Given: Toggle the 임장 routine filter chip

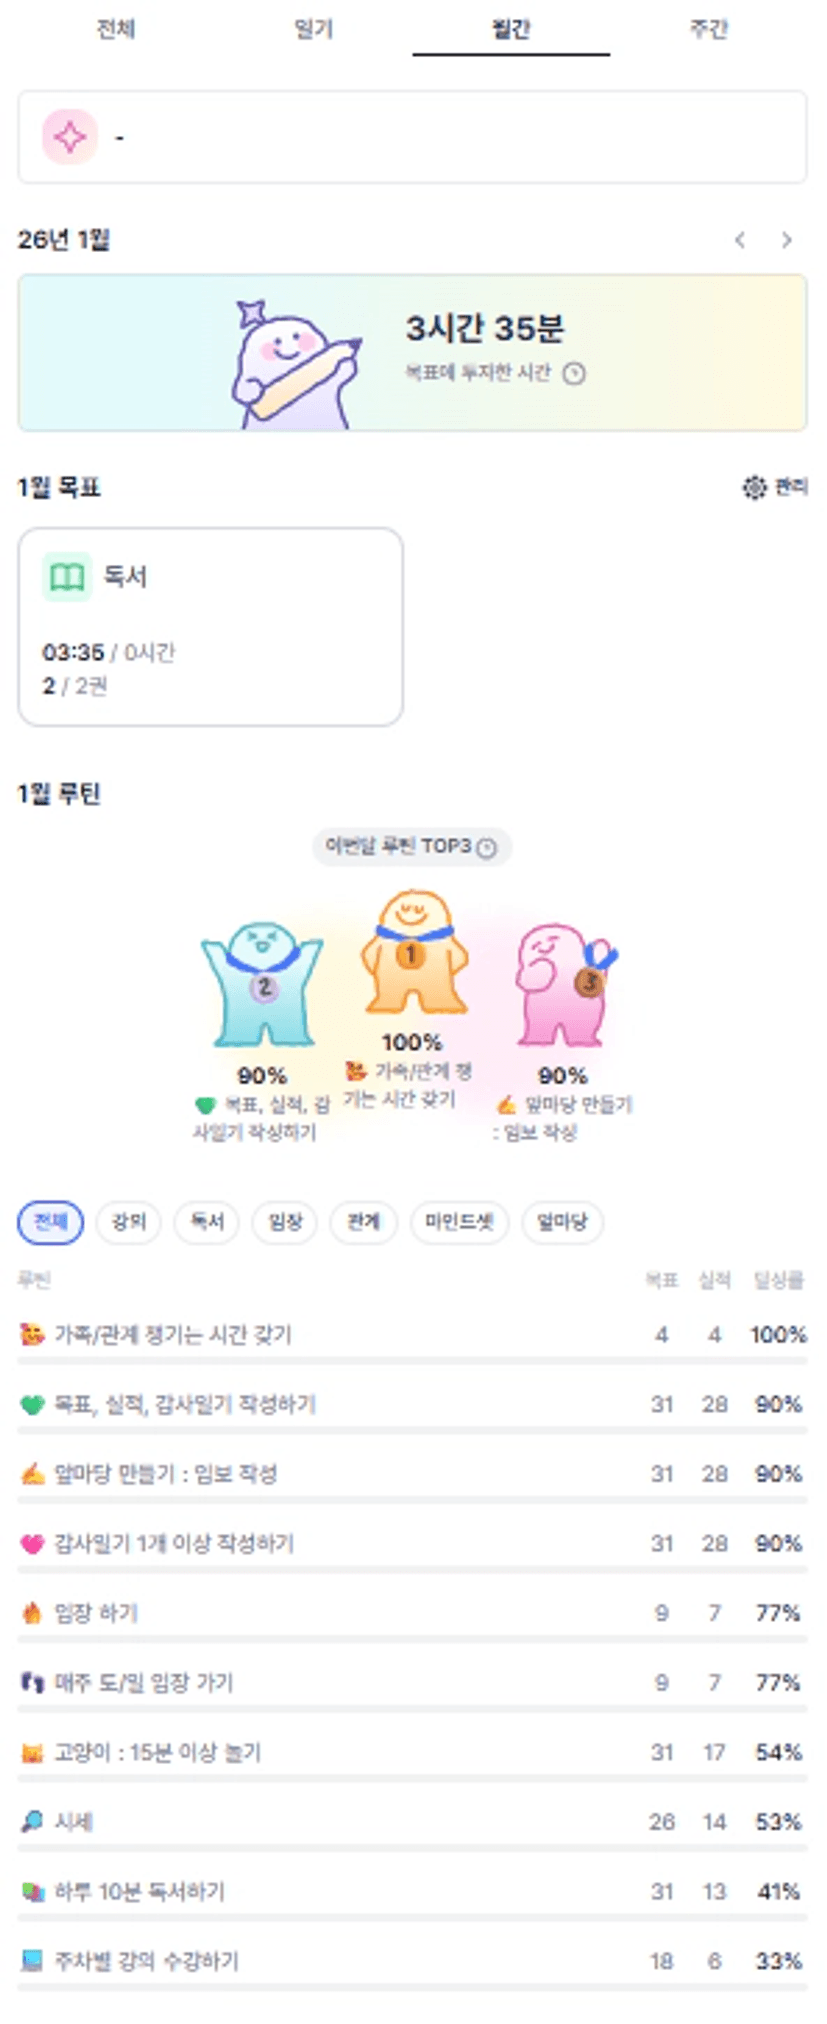Looking at the screenshot, I should (x=285, y=1222).
